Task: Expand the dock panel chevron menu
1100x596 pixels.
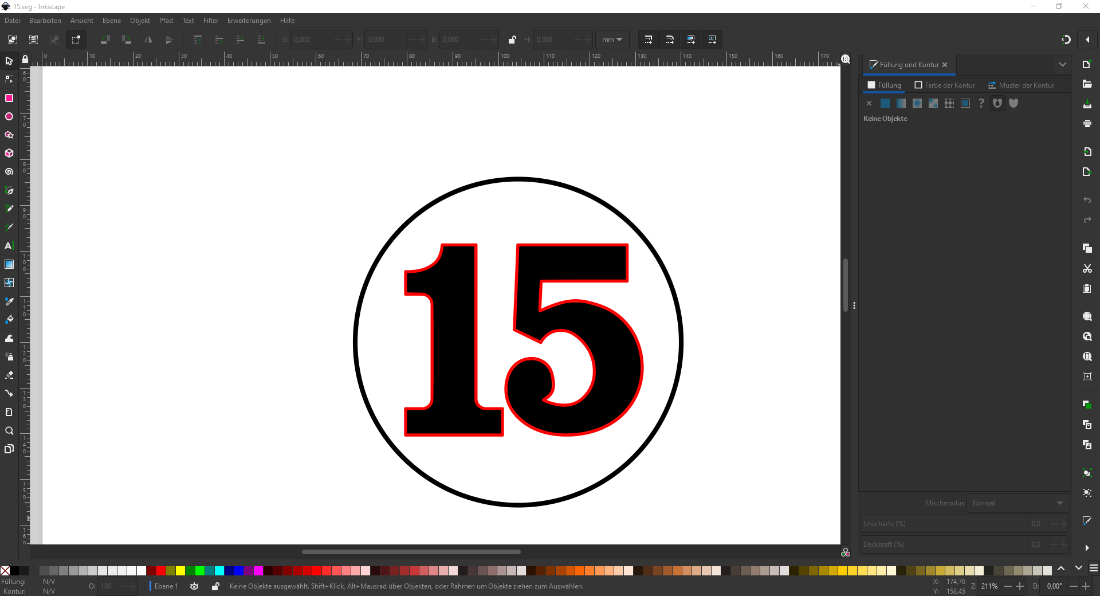Action: click(x=1062, y=65)
